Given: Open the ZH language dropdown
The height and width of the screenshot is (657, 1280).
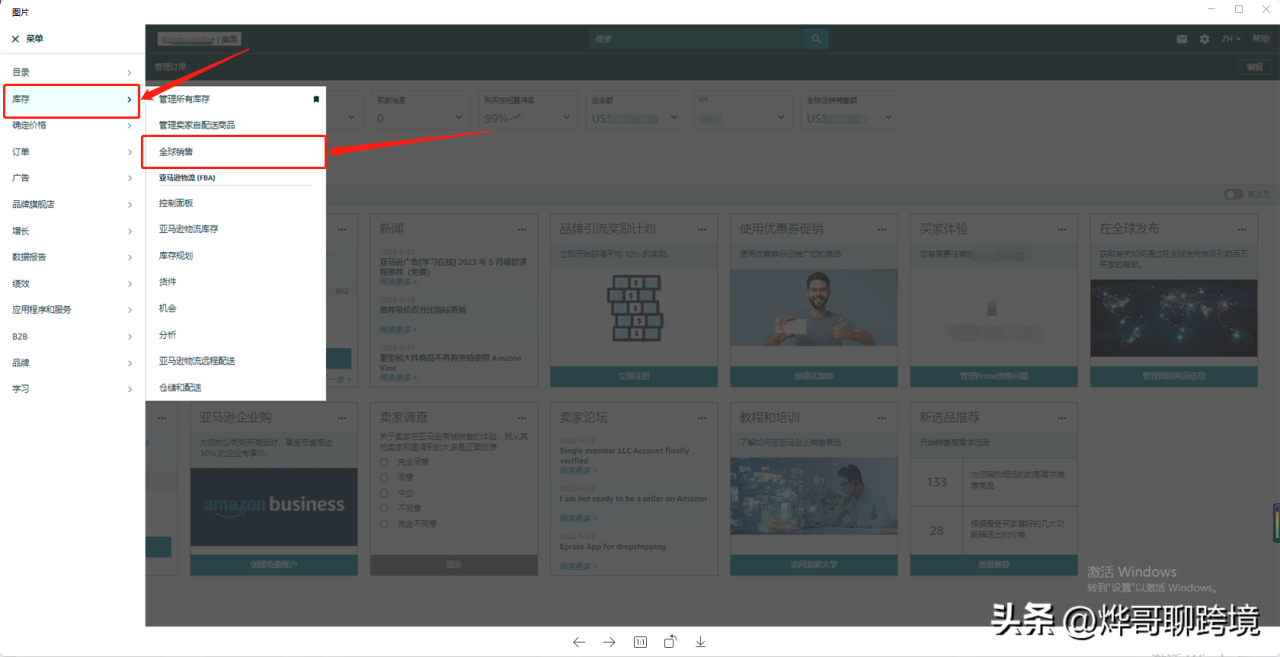Looking at the screenshot, I should pyautogui.click(x=1229, y=38).
